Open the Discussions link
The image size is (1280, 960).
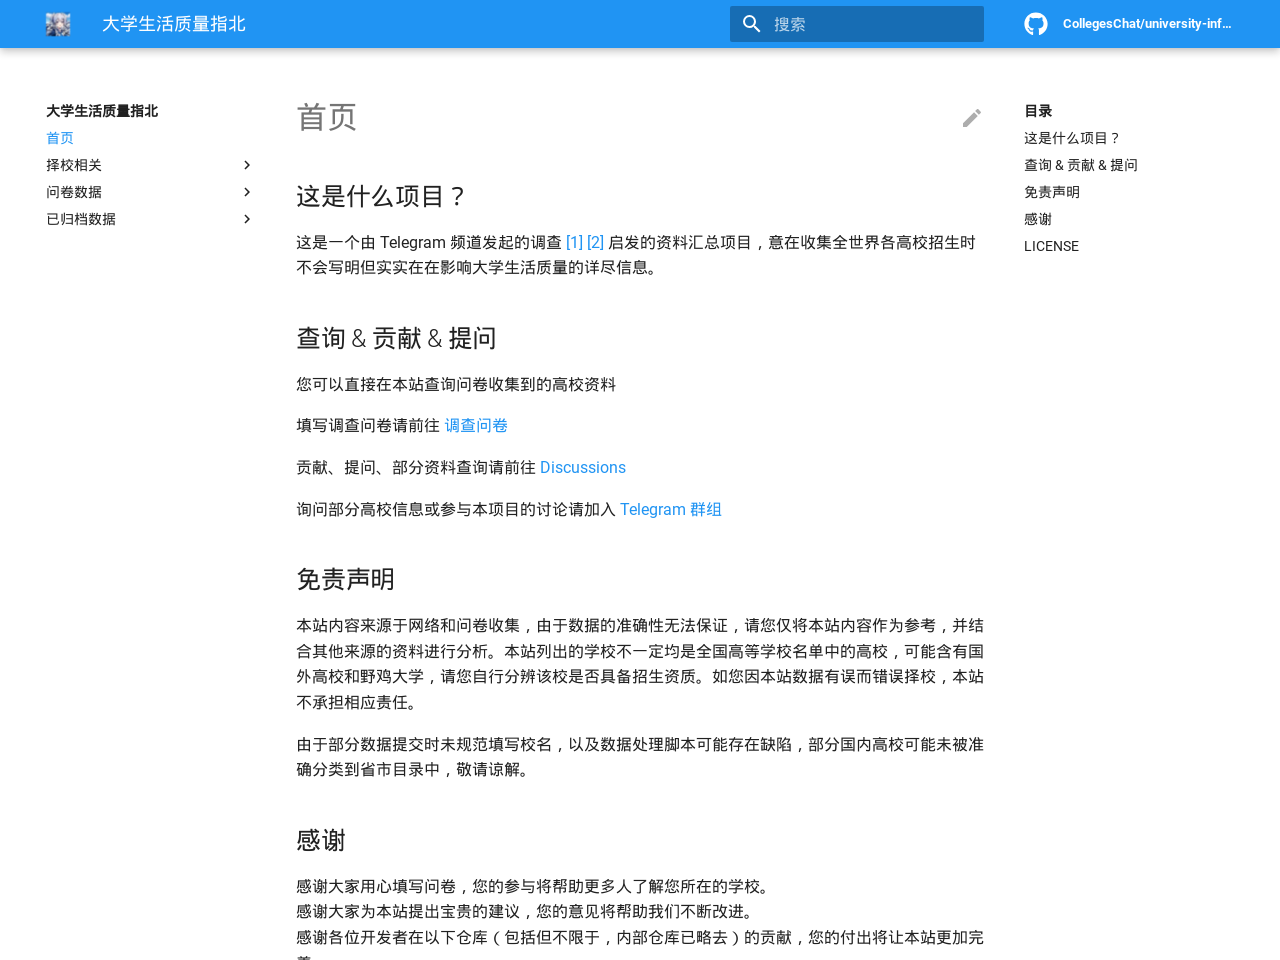[x=583, y=465]
